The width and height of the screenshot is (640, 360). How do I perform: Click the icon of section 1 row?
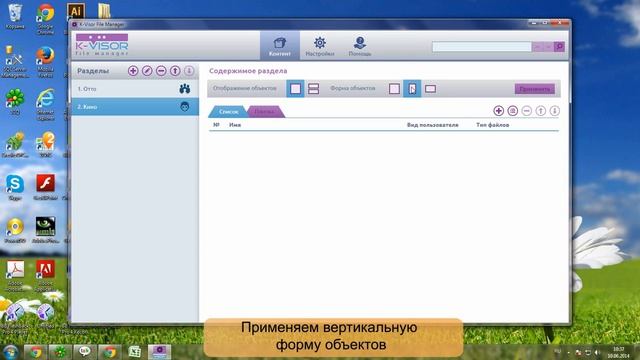(x=184, y=89)
